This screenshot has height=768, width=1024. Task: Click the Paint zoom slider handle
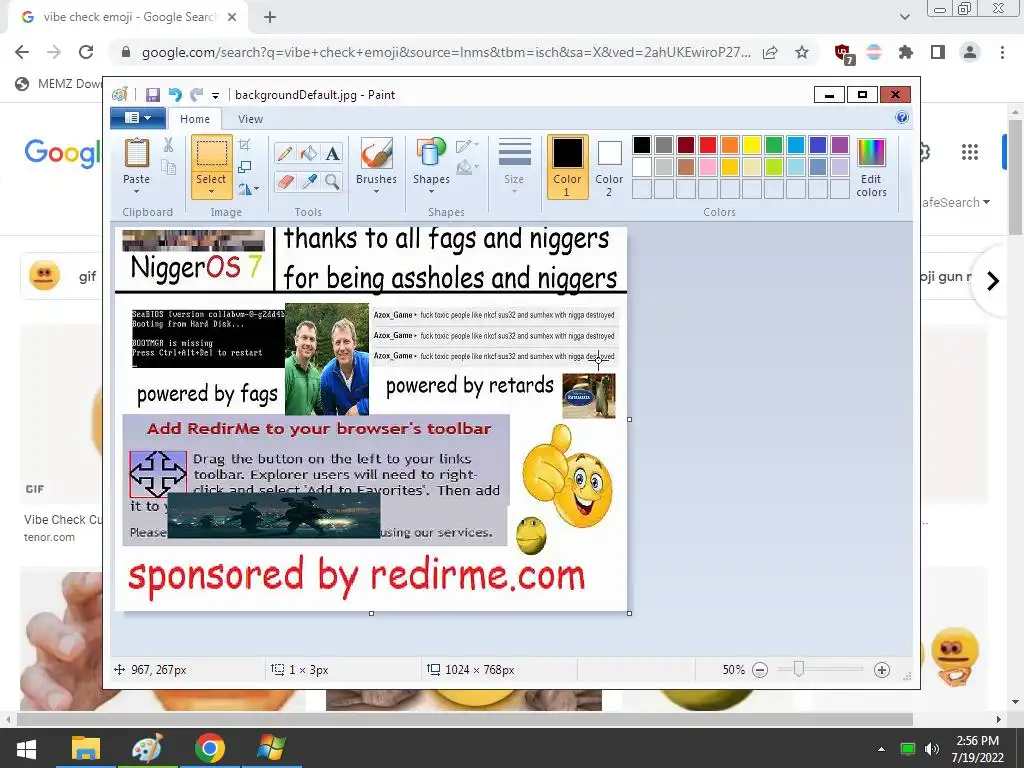pyautogui.click(x=798, y=669)
